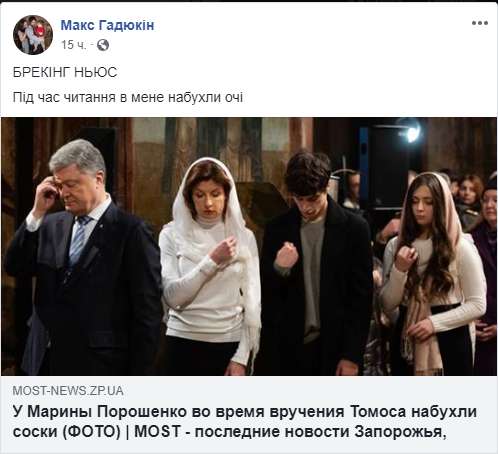This screenshot has height=454, width=498.
Task: Select the line Під час читання в мене набухли очі
Action: click(x=128, y=97)
